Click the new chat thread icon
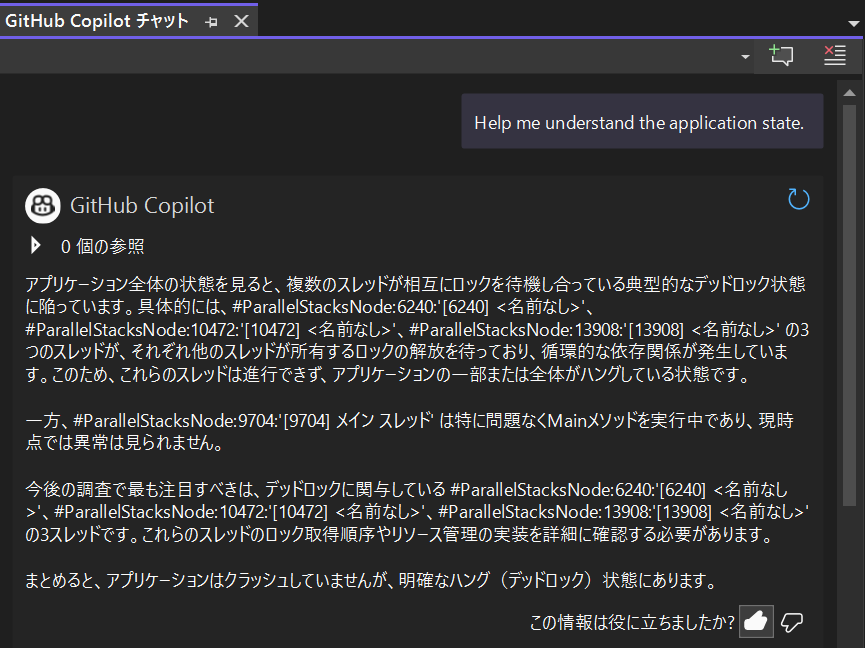Screen dimensions: 865x648 pyautogui.click(x=781, y=55)
